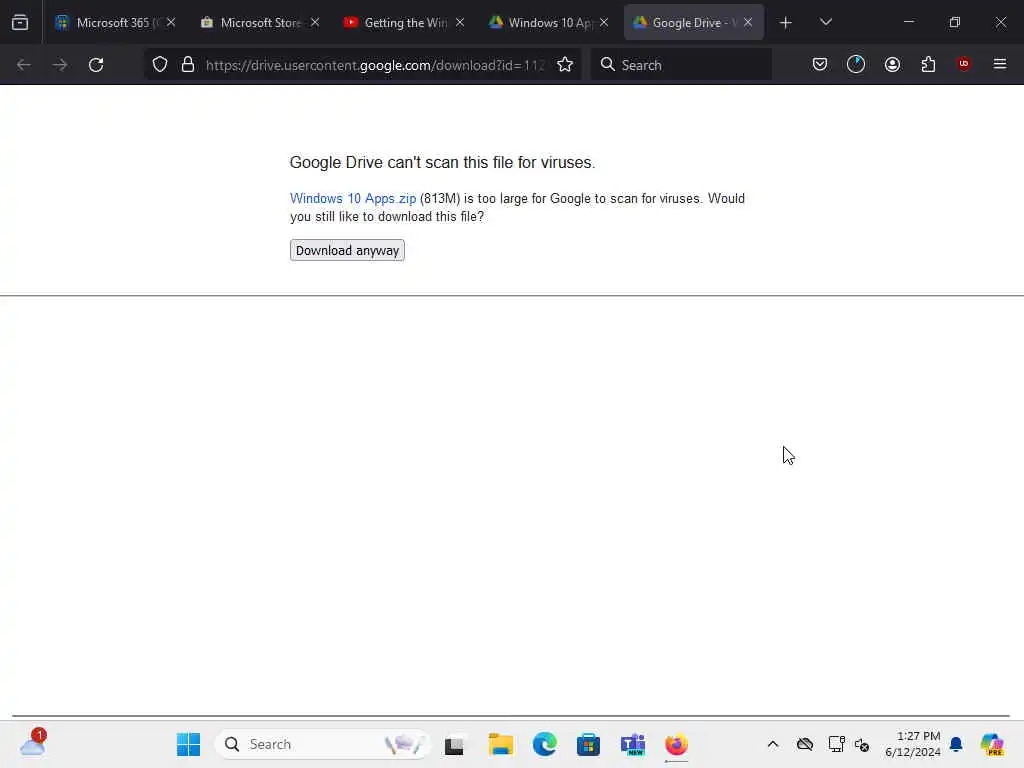Image resolution: width=1024 pixels, height=768 pixels.
Task: Open the Windows Start menu
Action: [x=189, y=744]
